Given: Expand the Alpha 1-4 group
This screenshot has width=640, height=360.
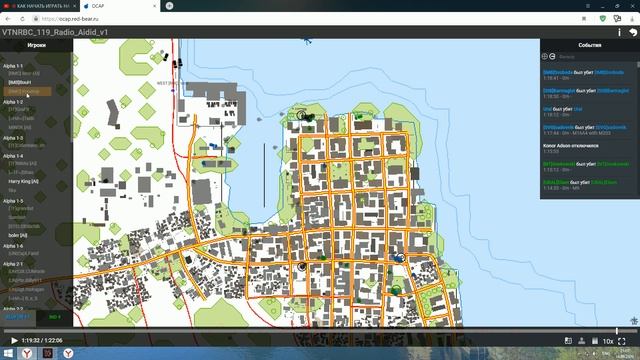Looking at the screenshot, I should (13, 156).
